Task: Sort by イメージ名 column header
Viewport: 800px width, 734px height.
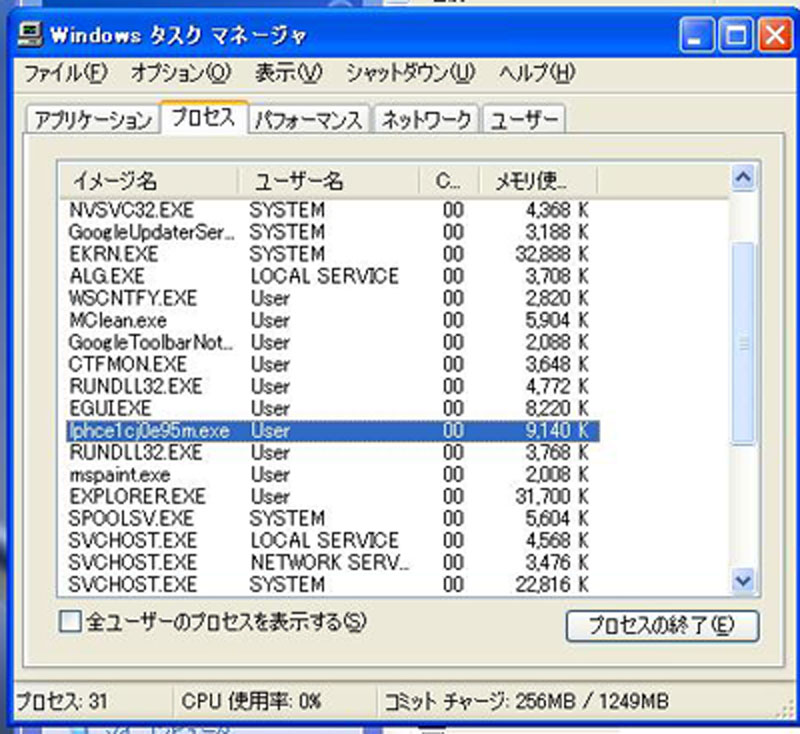Action: pyautogui.click(x=149, y=181)
